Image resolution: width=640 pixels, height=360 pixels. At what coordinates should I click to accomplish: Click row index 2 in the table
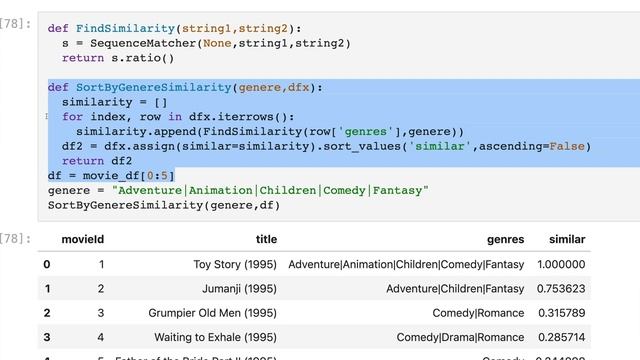[47, 313]
